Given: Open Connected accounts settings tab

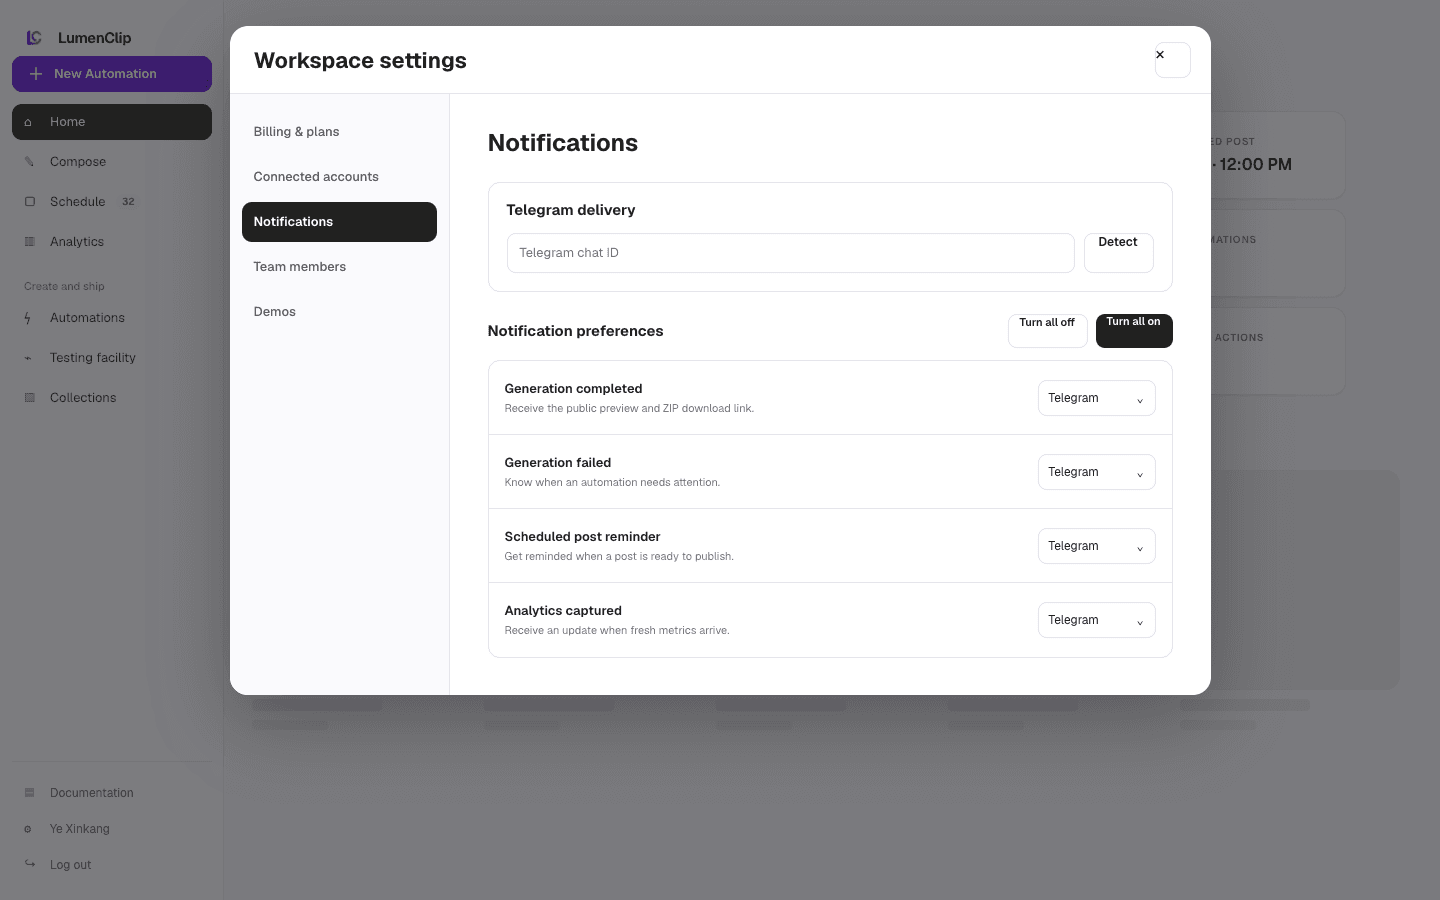Looking at the screenshot, I should click(x=339, y=177).
